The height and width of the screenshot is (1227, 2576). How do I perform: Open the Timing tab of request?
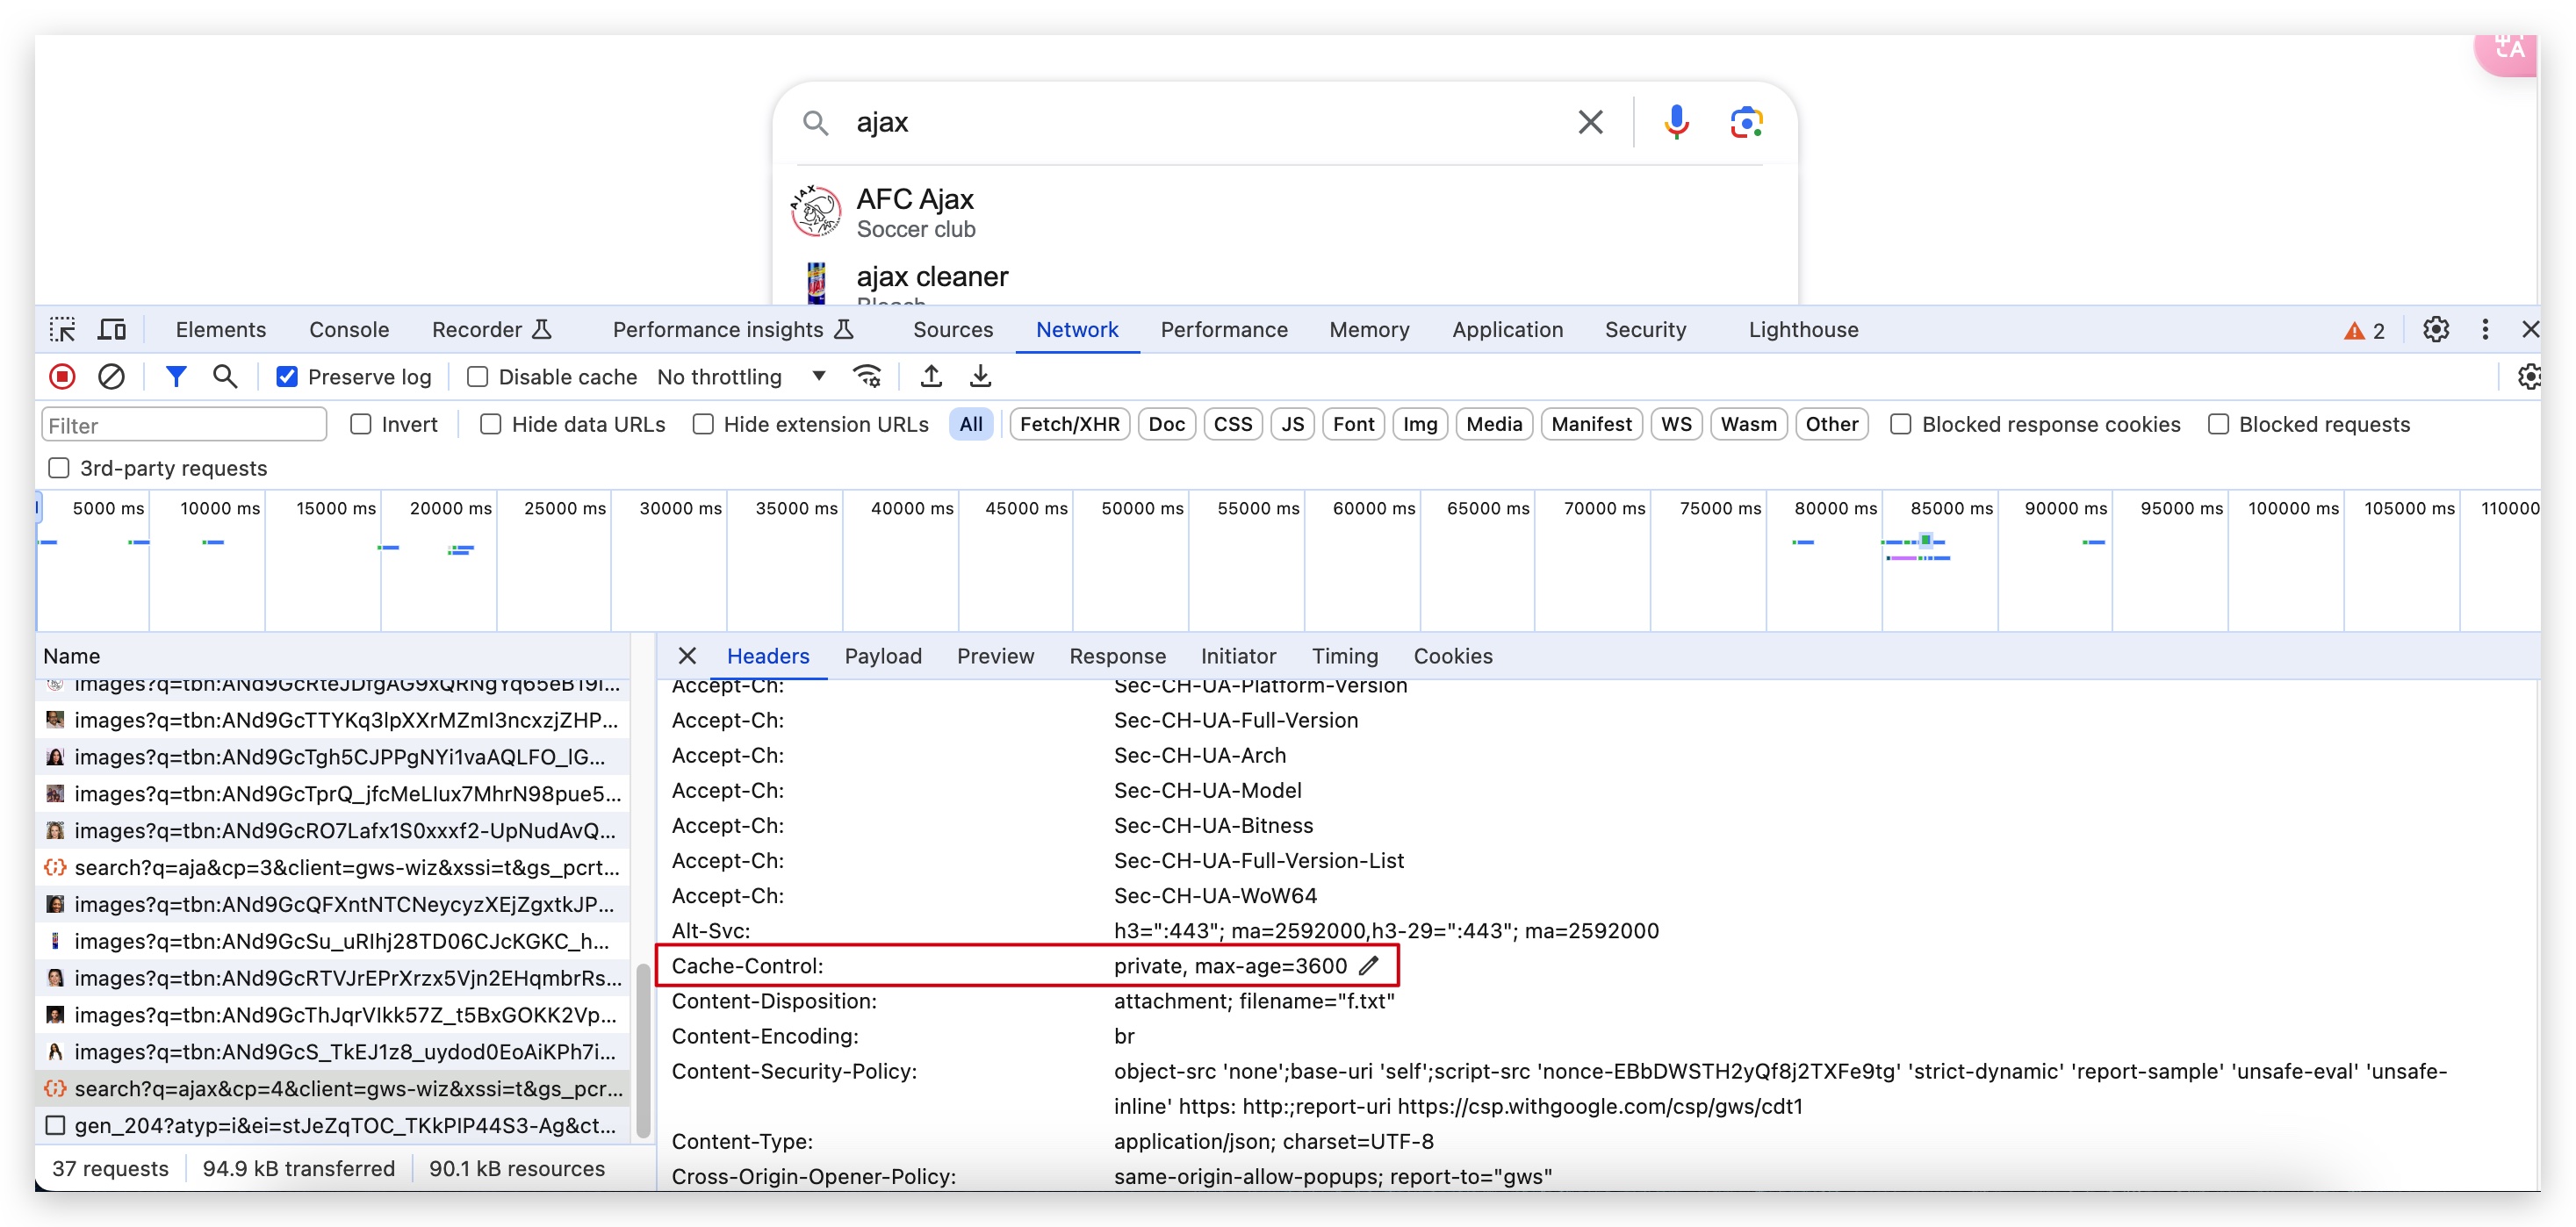1344,656
